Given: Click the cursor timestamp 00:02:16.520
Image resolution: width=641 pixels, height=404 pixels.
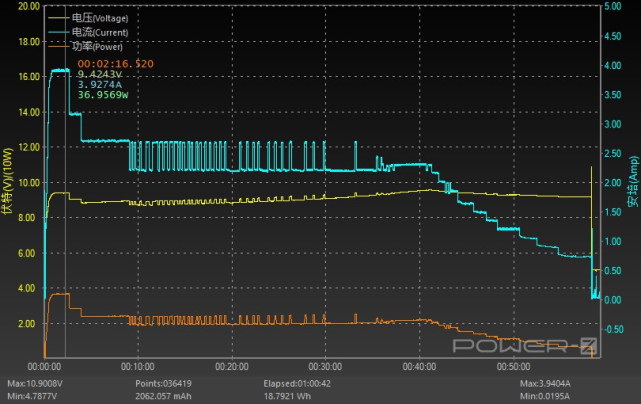Looking at the screenshot, I should pyautogui.click(x=116, y=64).
